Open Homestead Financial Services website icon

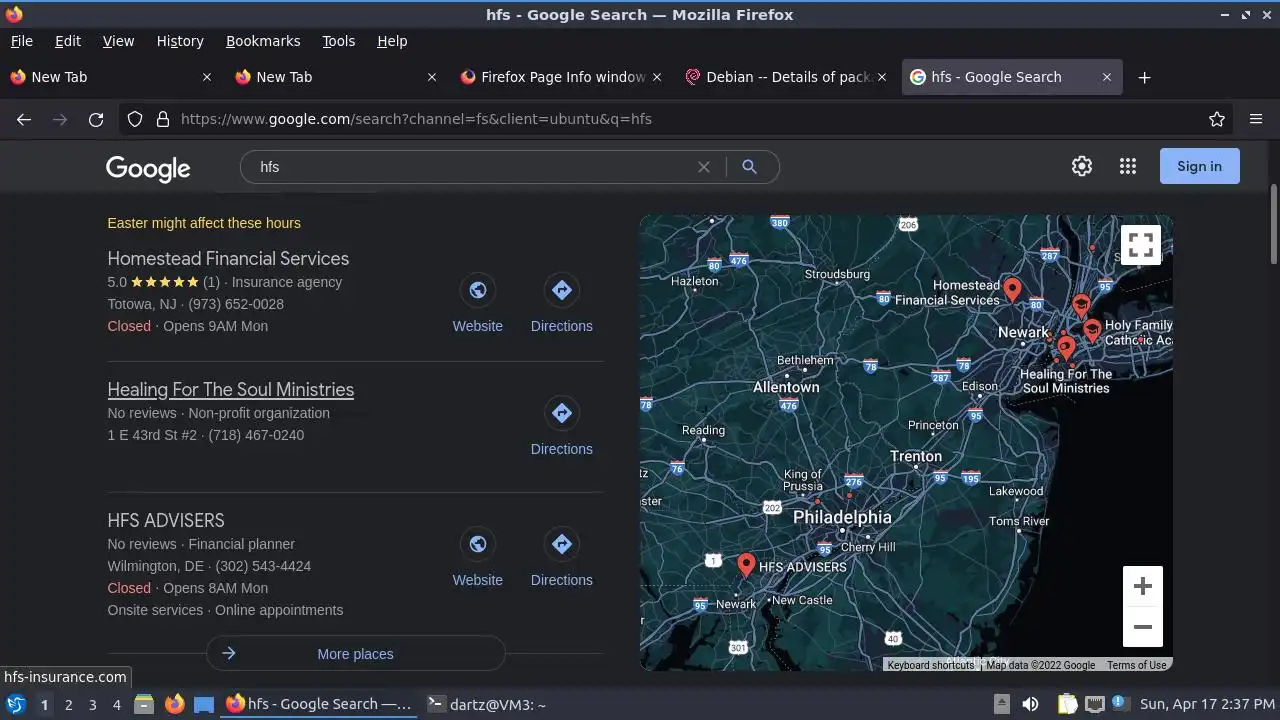click(478, 290)
